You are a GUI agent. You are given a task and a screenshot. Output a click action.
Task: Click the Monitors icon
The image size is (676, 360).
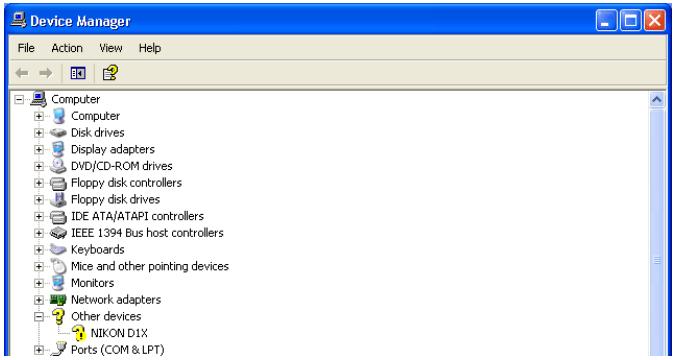click(58, 283)
